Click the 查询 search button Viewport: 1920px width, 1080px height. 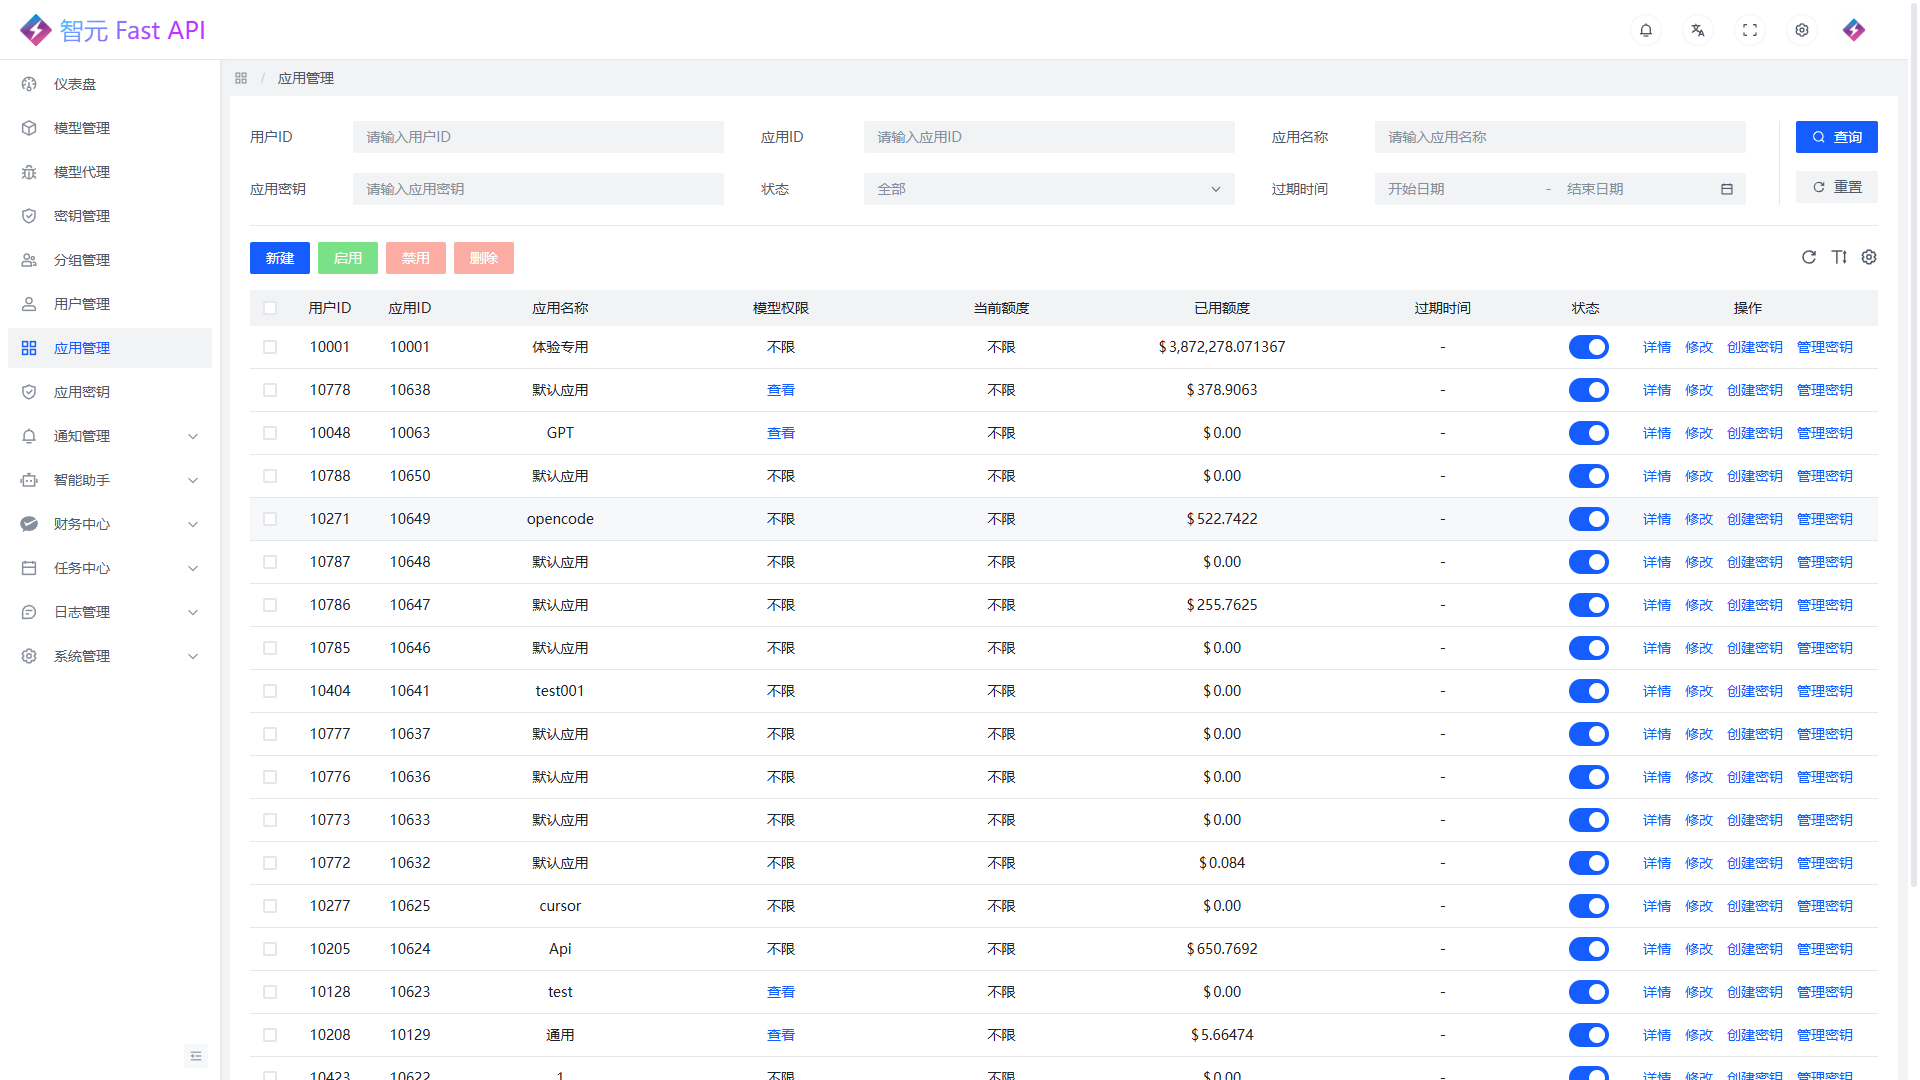click(1836, 137)
